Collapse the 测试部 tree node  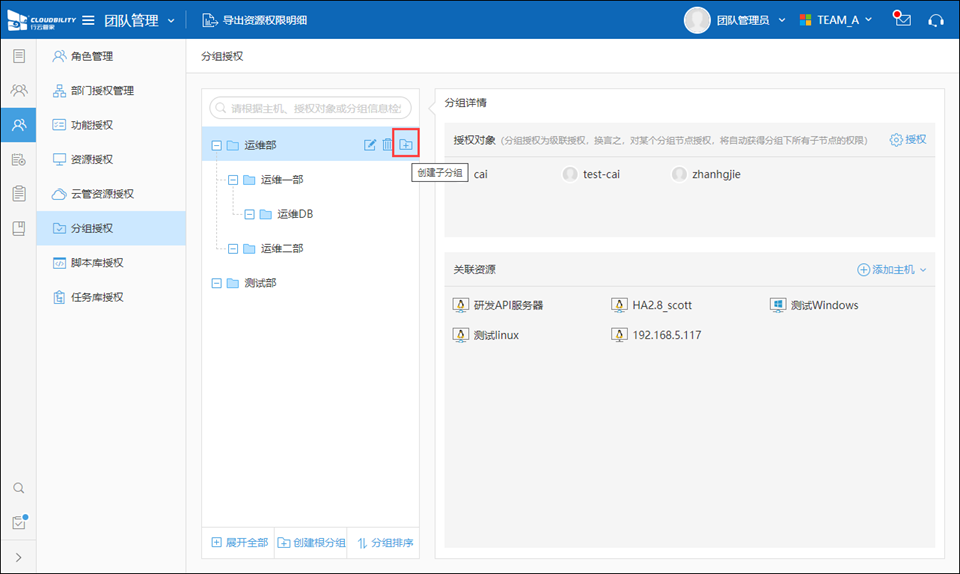click(x=216, y=283)
